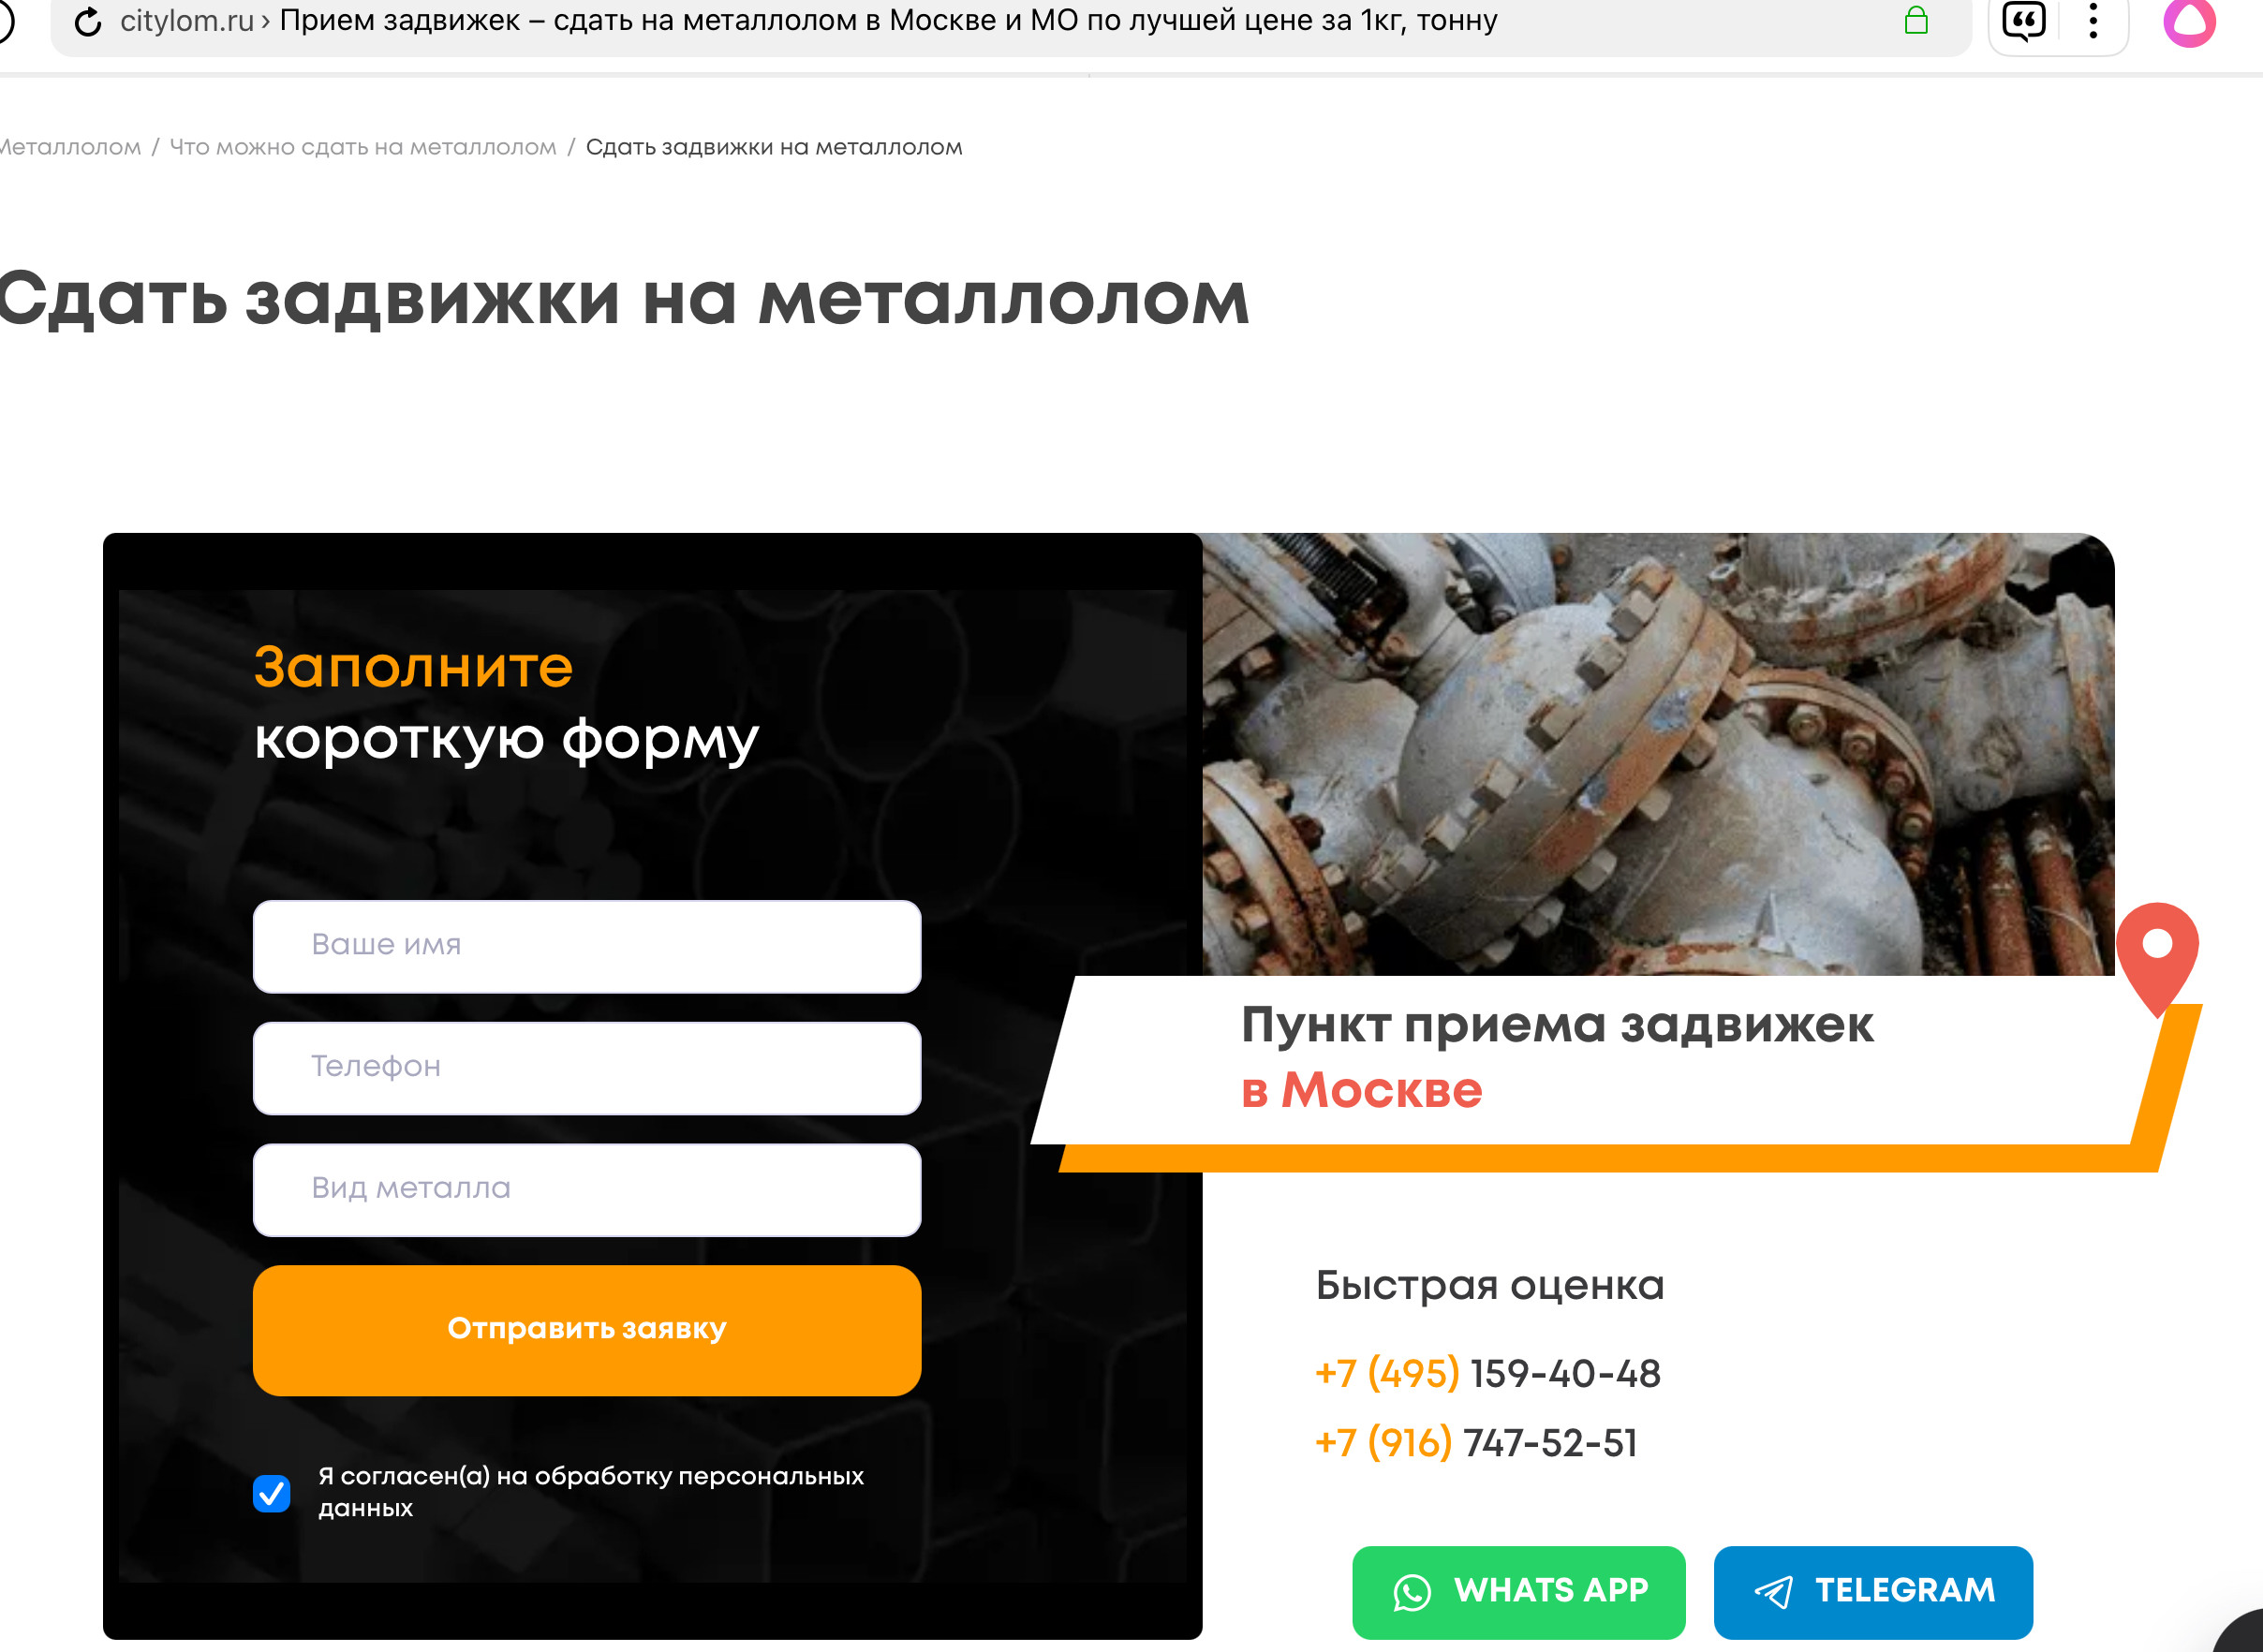
Task: Click the citylom.ru address bar text
Action: pyautogui.click(x=186, y=21)
